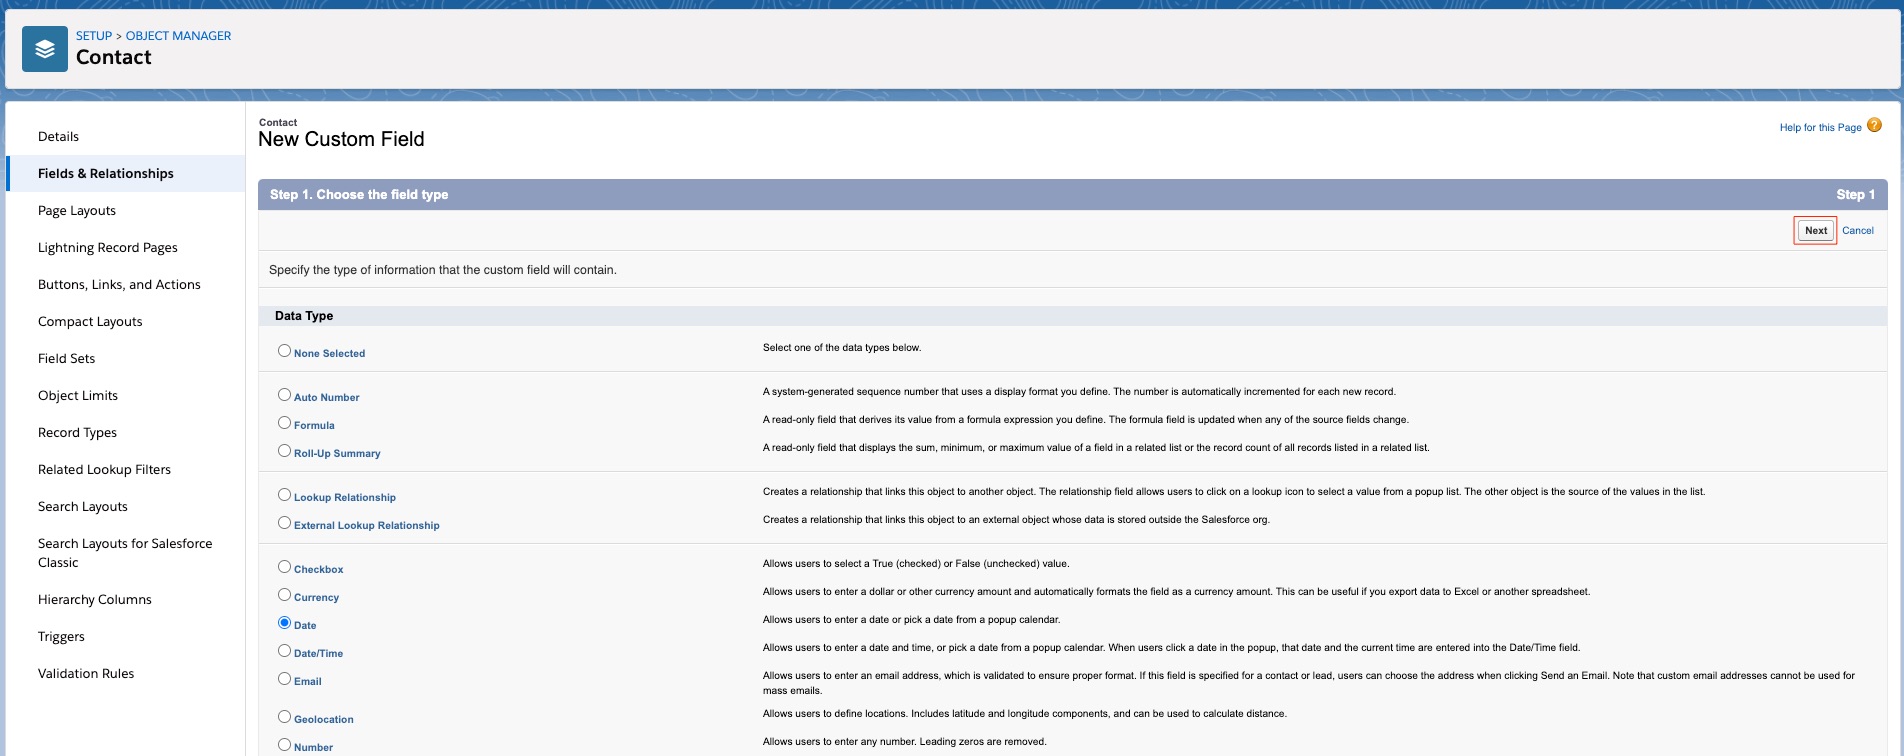
Task: Navigate to OBJECT MANAGER breadcrumb
Action: pyautogui.click(x=178, y=36)
